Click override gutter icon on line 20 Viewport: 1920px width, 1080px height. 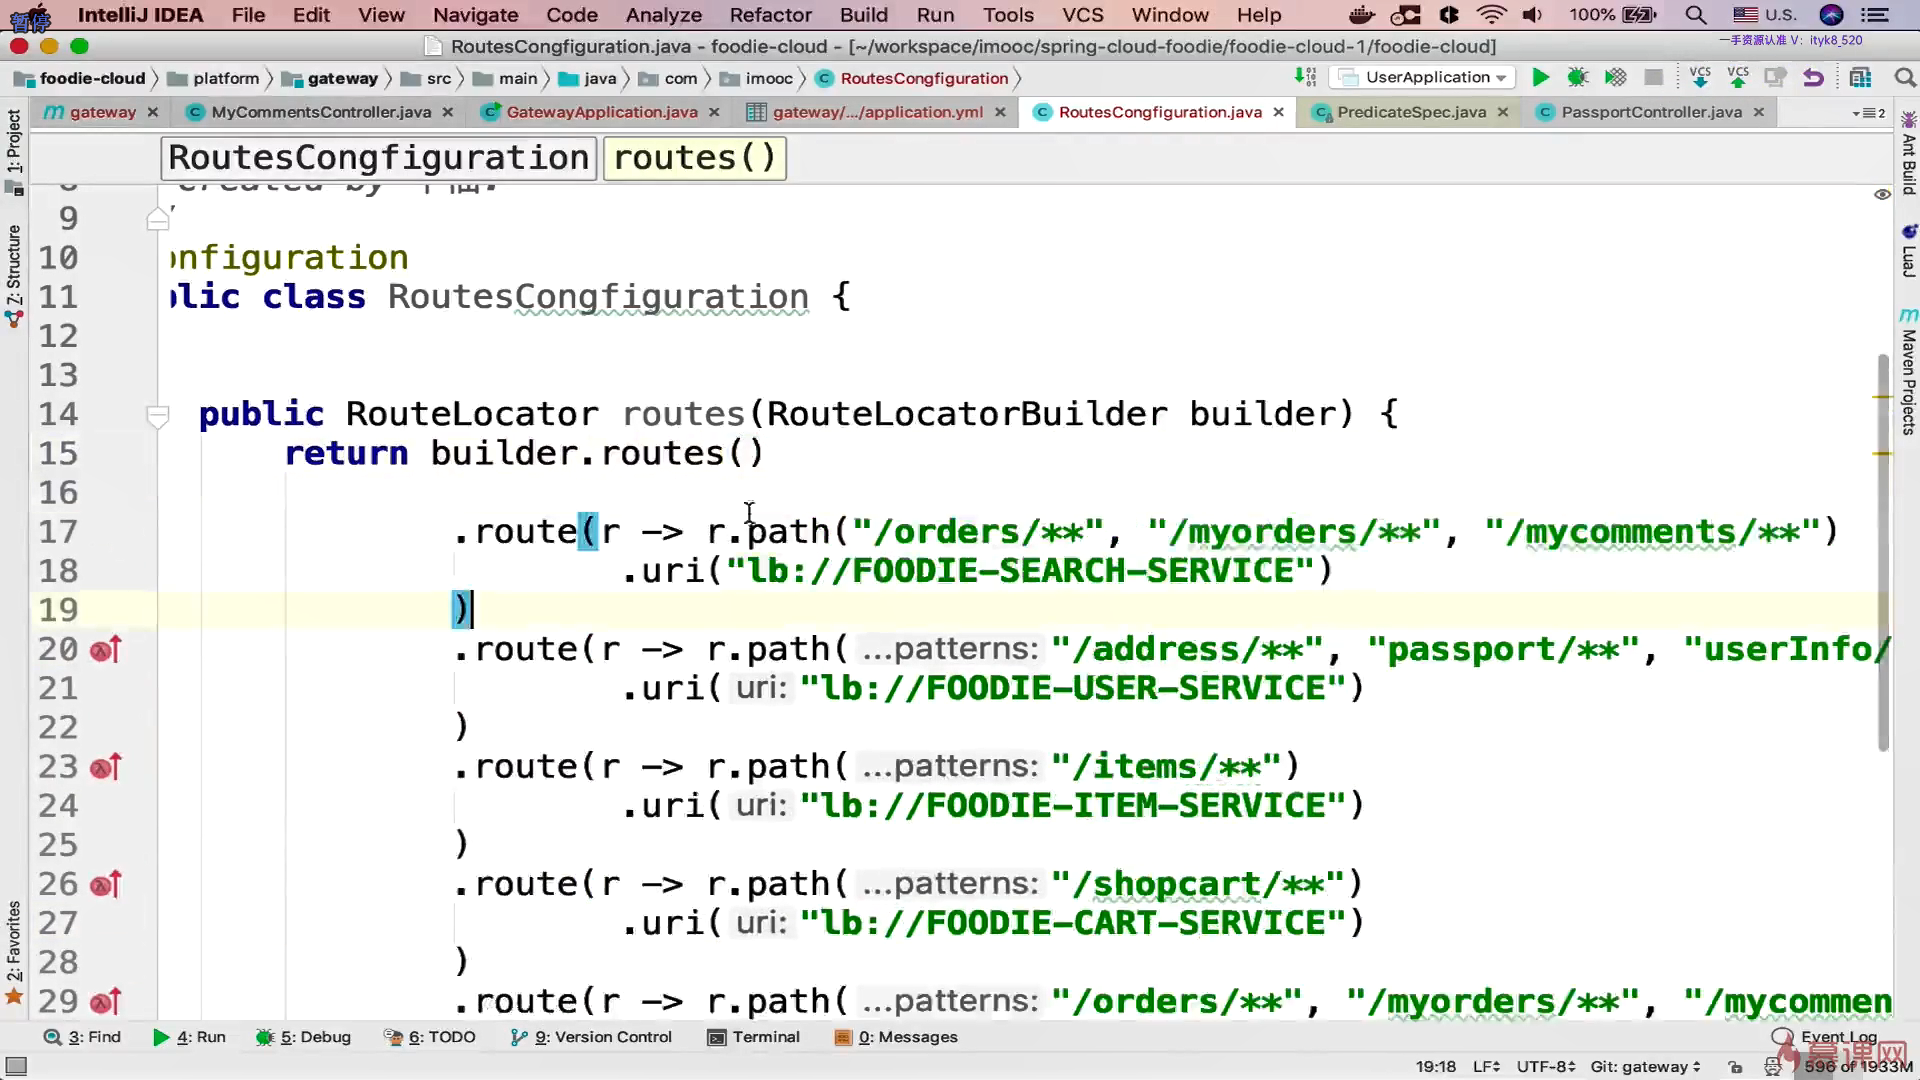(105, 650)
